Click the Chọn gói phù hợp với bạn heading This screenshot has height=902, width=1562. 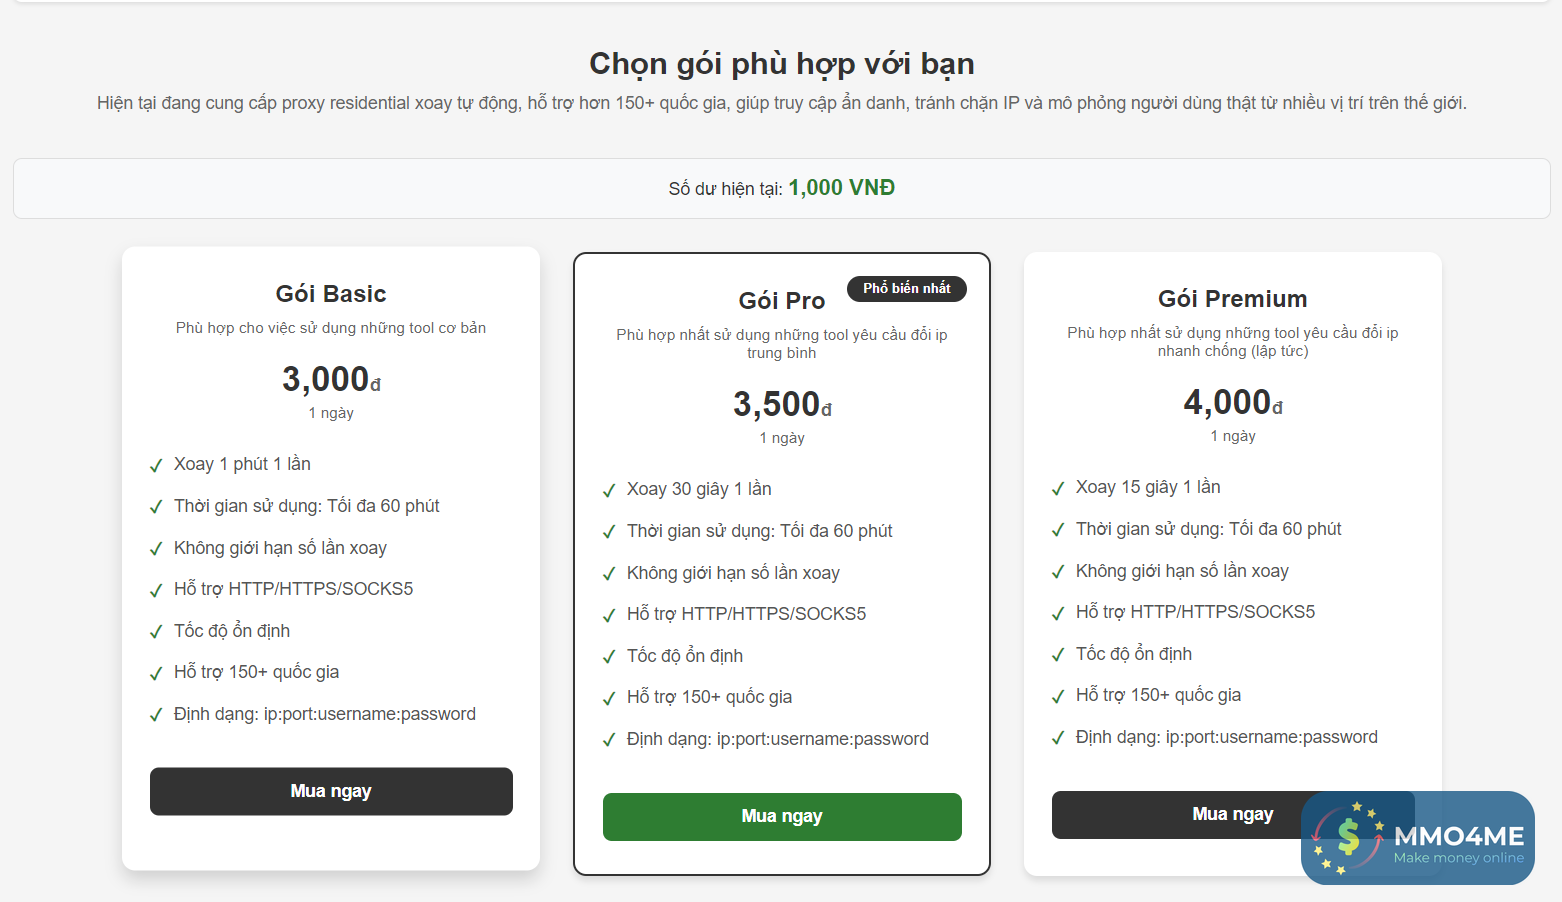tap(781, 64)
